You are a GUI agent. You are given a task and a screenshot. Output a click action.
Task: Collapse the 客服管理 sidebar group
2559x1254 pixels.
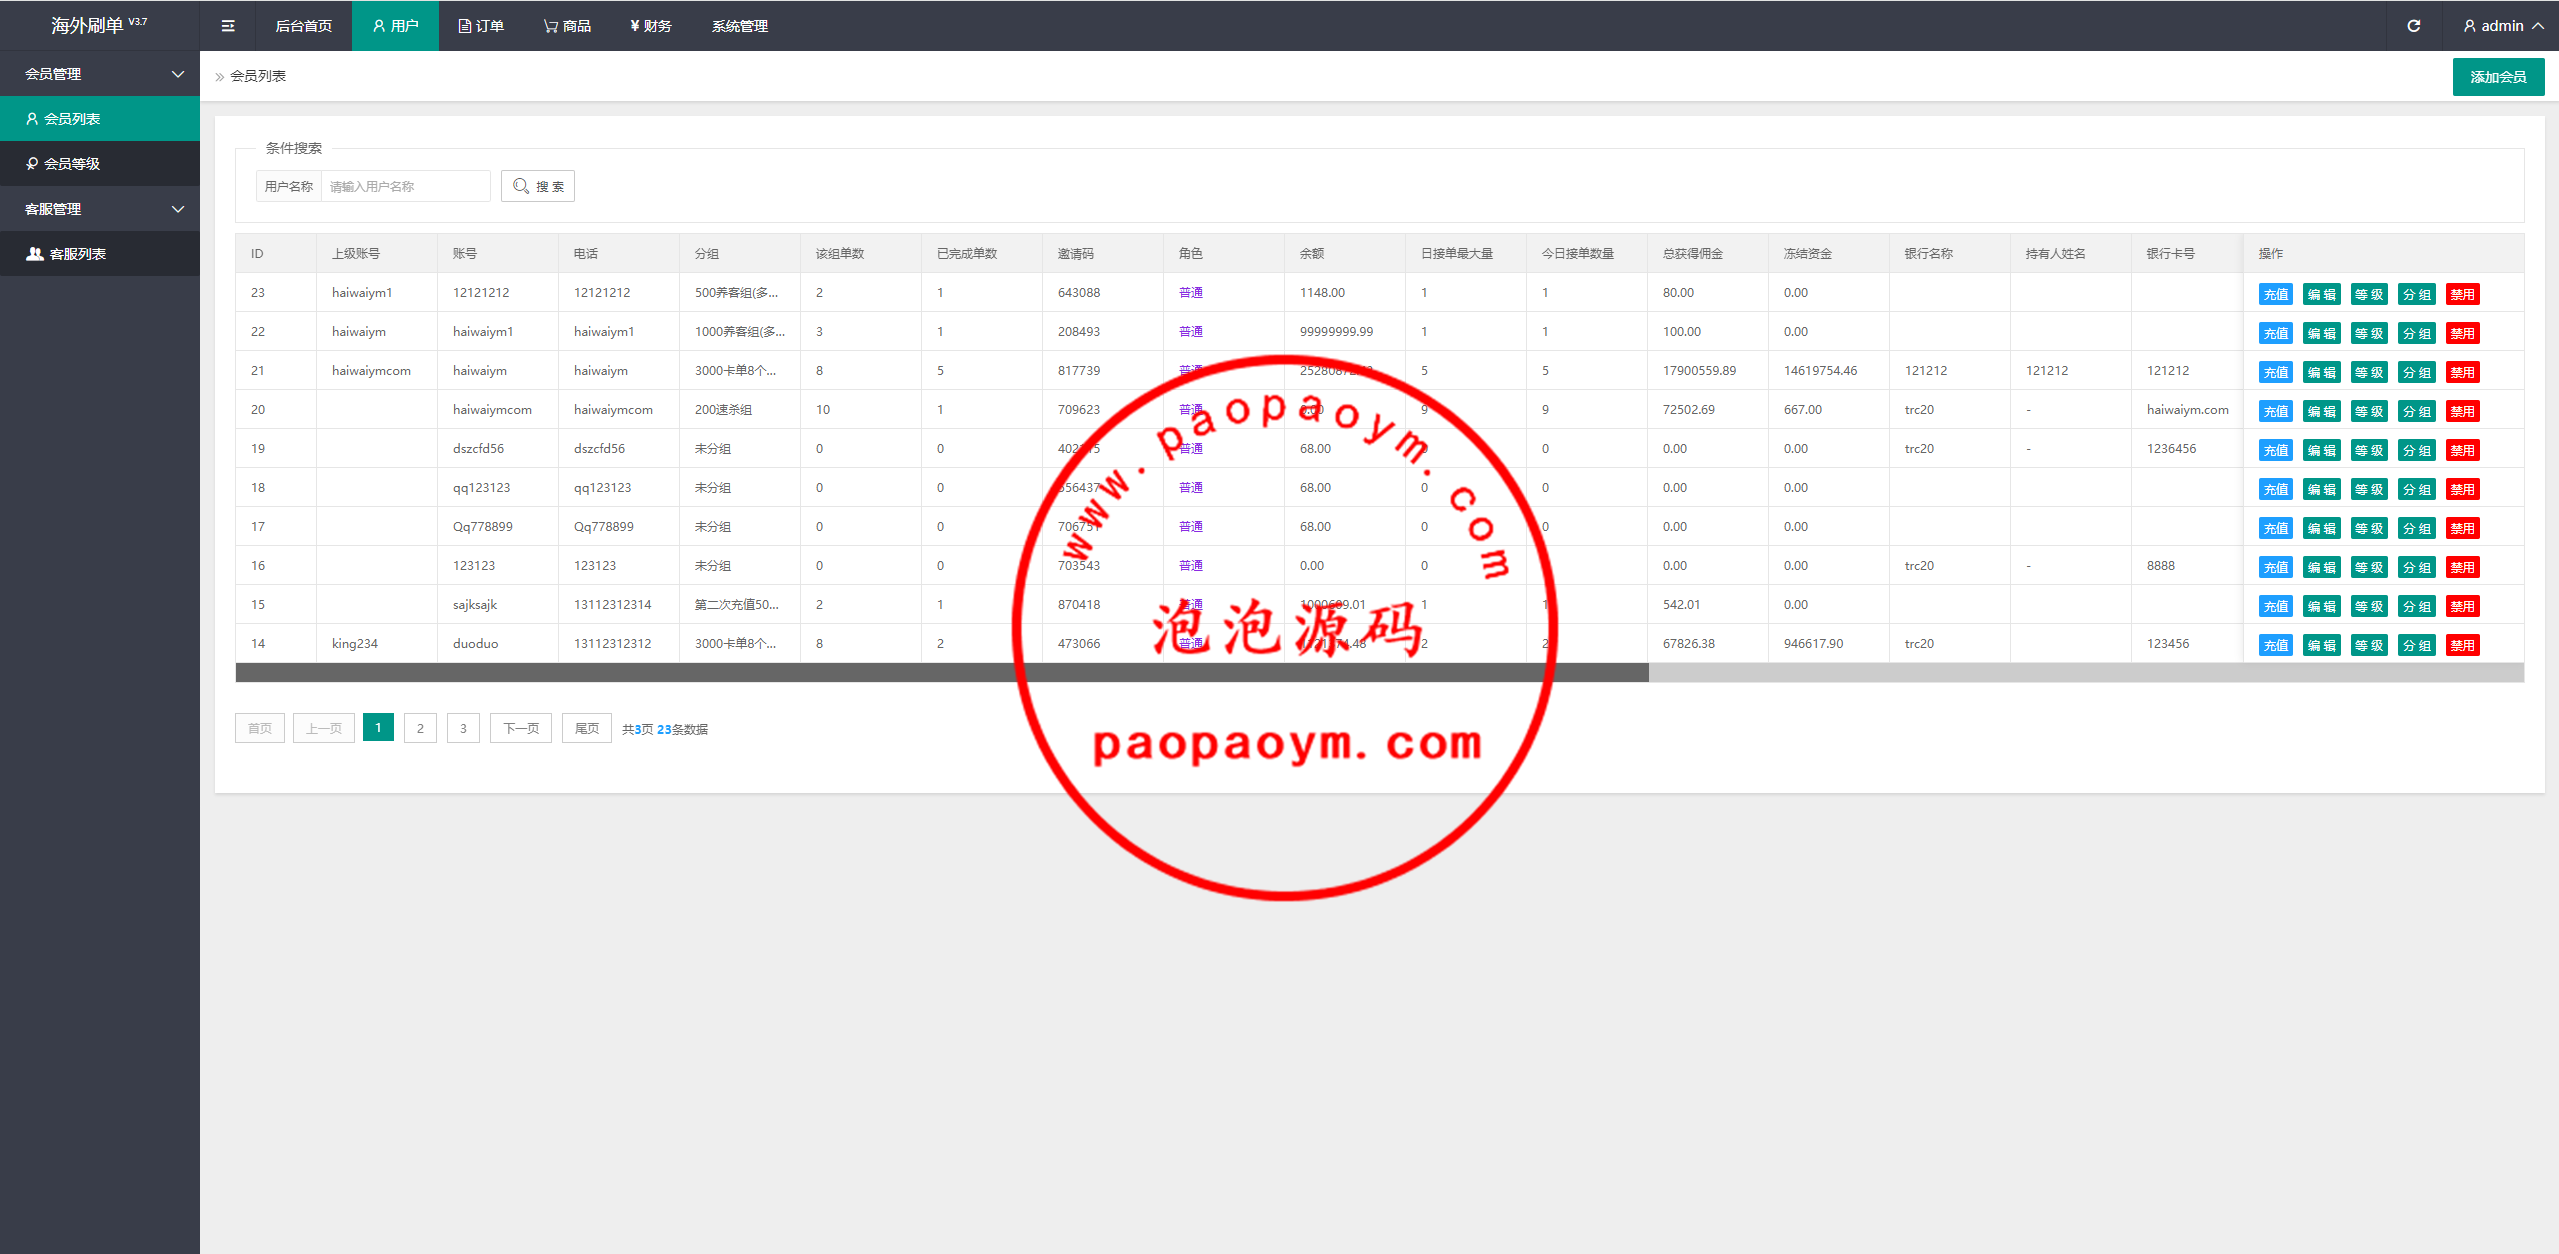100,209
